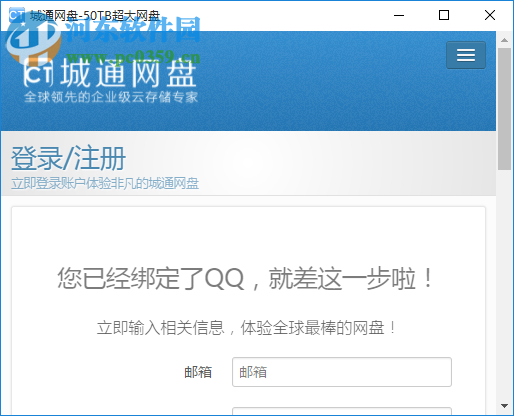Click the CT app icon in title bar

pyautogui.click(x=17, y=15)
